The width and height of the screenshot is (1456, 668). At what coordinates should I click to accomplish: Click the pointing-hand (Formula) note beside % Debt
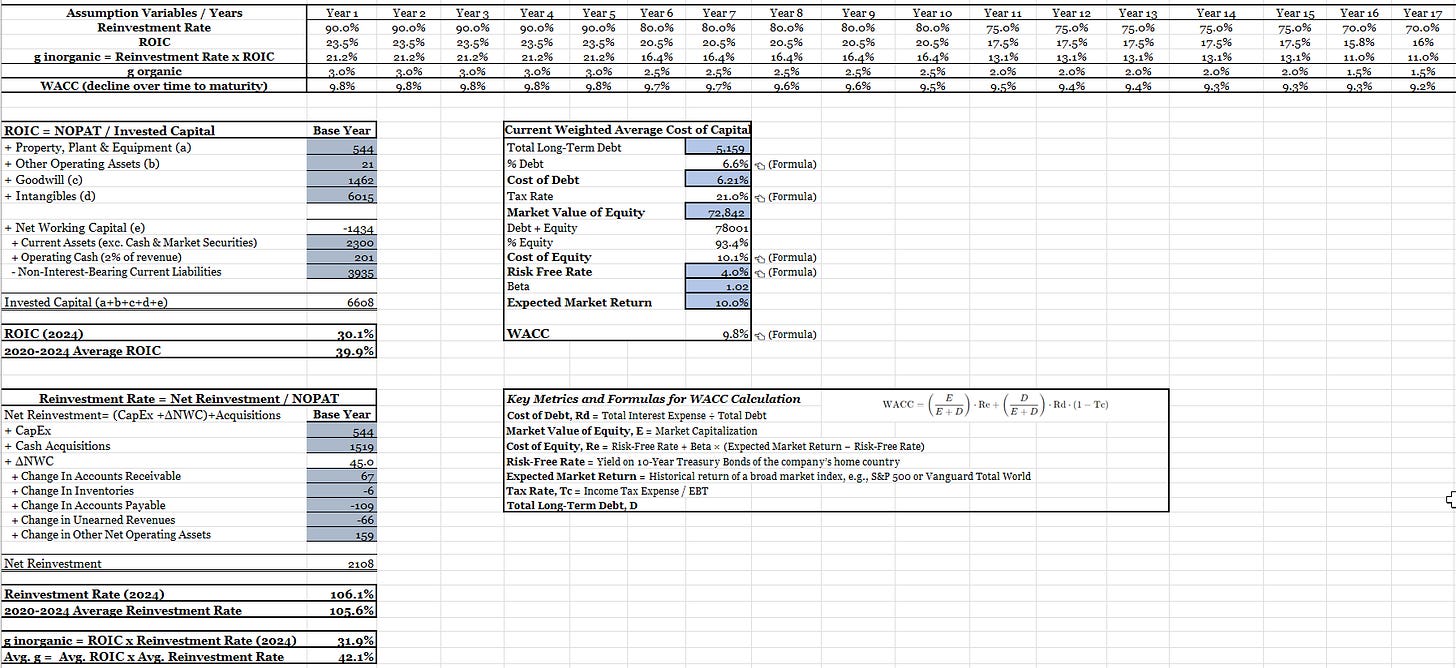tap(785, 164)
